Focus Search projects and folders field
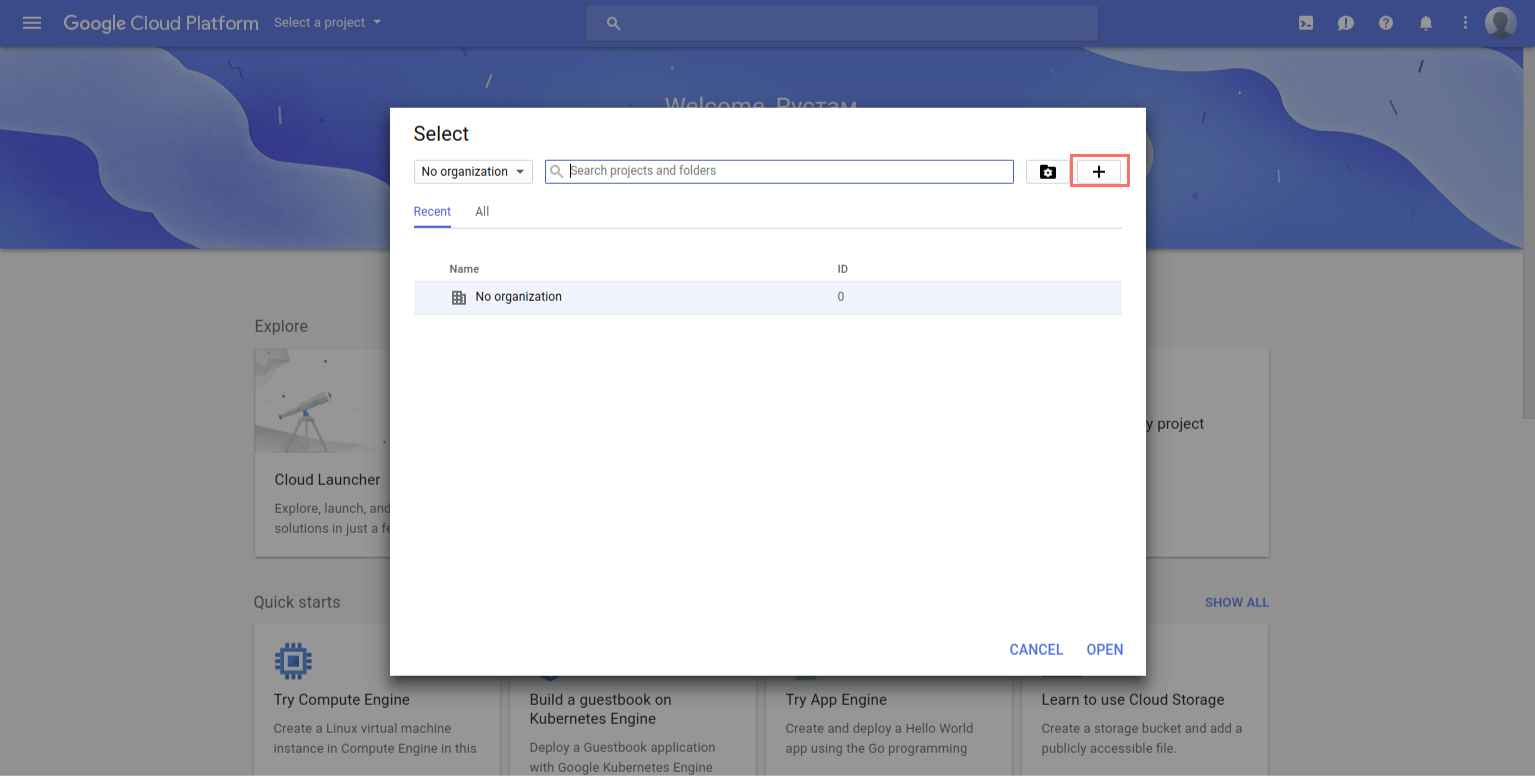This screenshot has height=776, width=1535. tap(779, 171)
